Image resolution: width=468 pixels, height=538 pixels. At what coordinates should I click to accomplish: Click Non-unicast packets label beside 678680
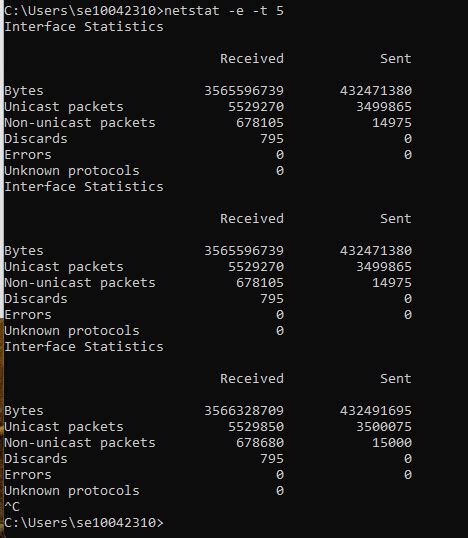pos(80,443)
